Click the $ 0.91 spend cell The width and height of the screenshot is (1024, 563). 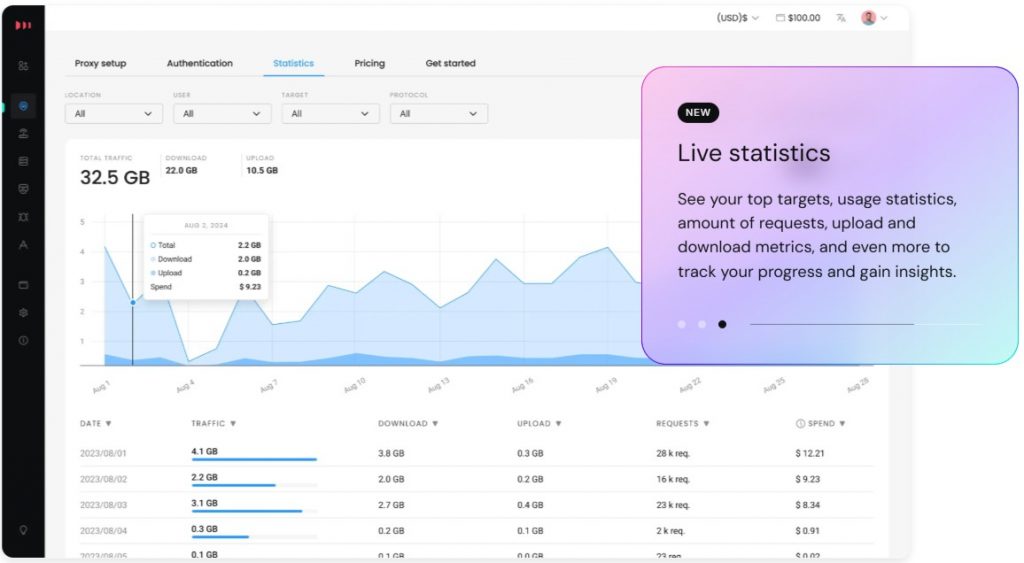[x=807, y=531]
